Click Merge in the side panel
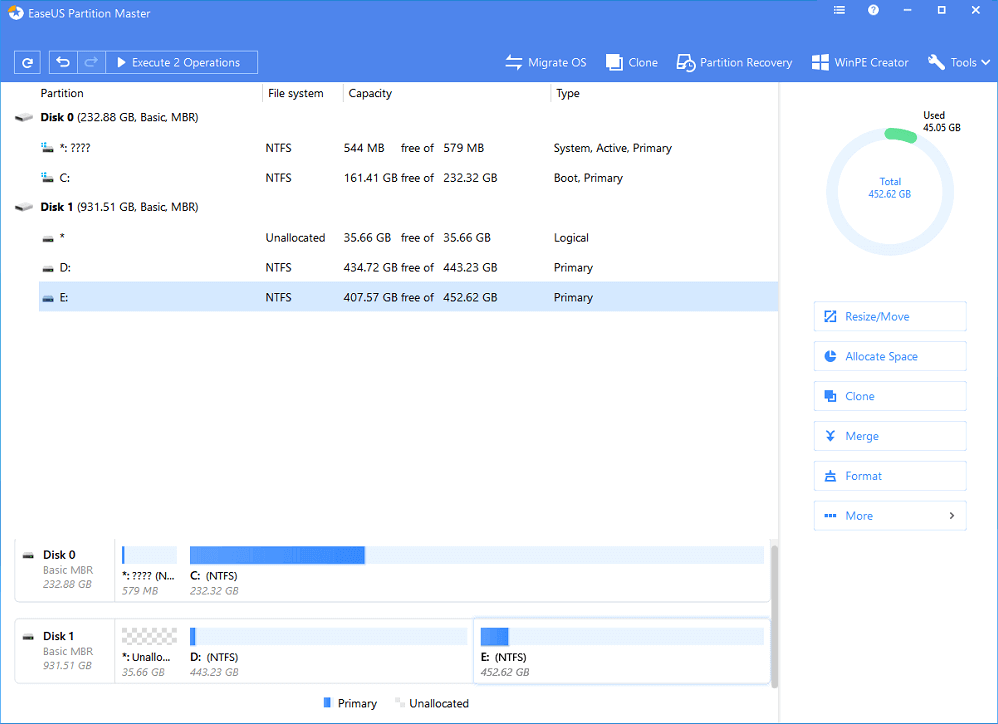 coord(890,437)
